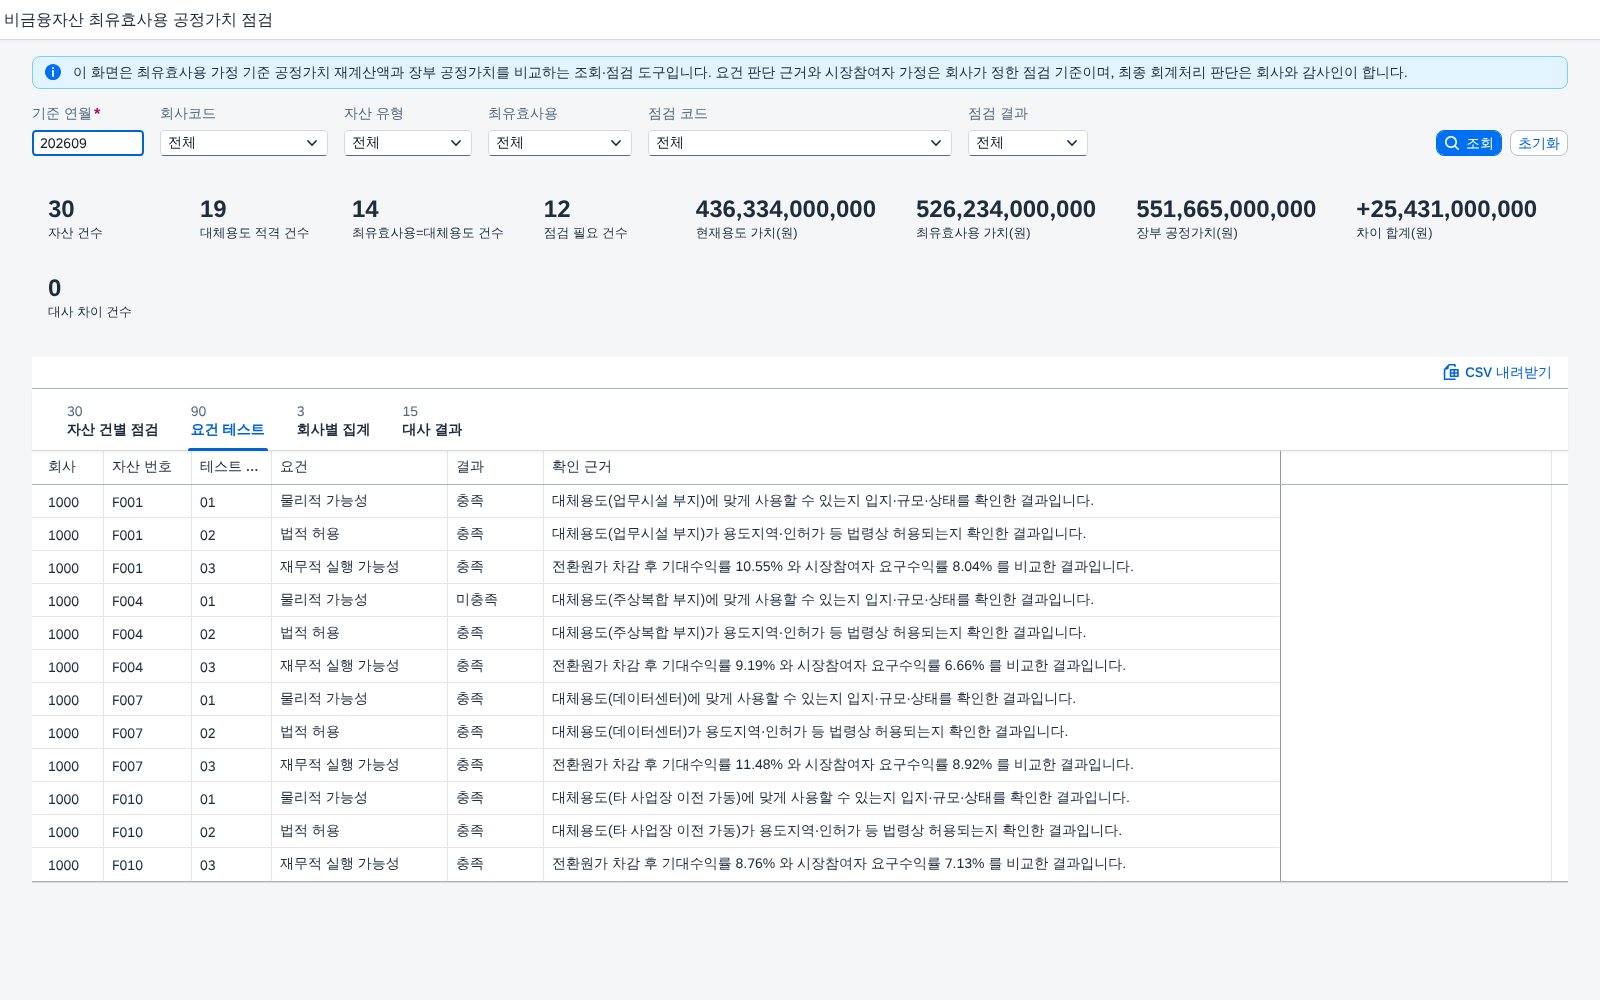Click the 미충족 result for asset F004
1600x1000 pixels.
[477, 600]
